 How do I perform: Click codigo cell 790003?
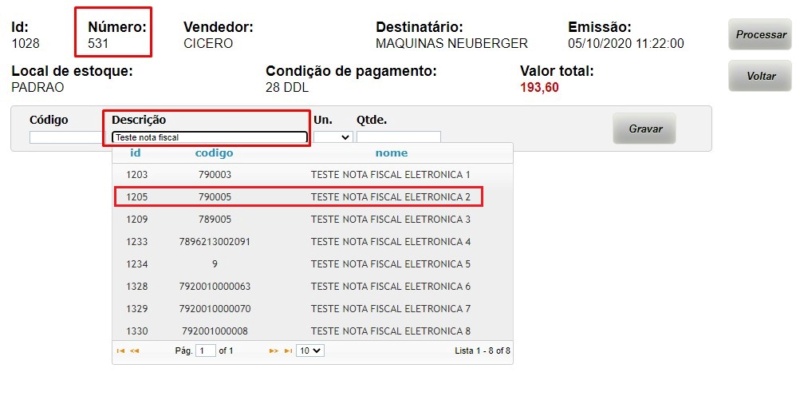coord(215,174)
